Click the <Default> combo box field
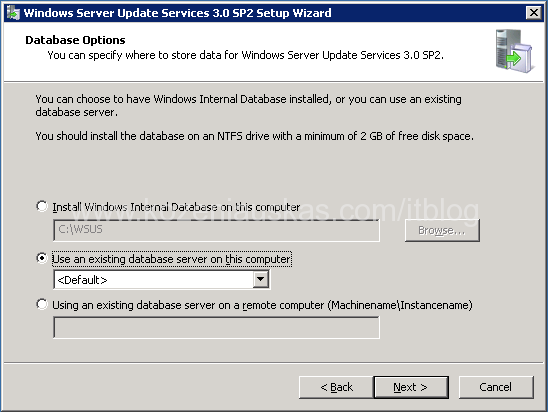 (x=161, y=279)
